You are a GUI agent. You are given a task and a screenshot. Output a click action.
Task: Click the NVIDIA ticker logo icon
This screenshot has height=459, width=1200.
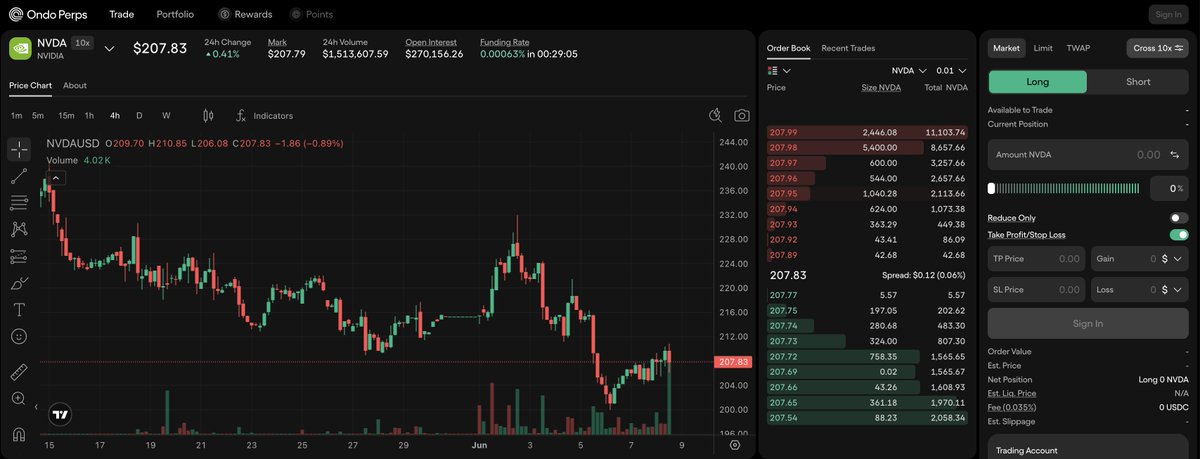(20, 48)
